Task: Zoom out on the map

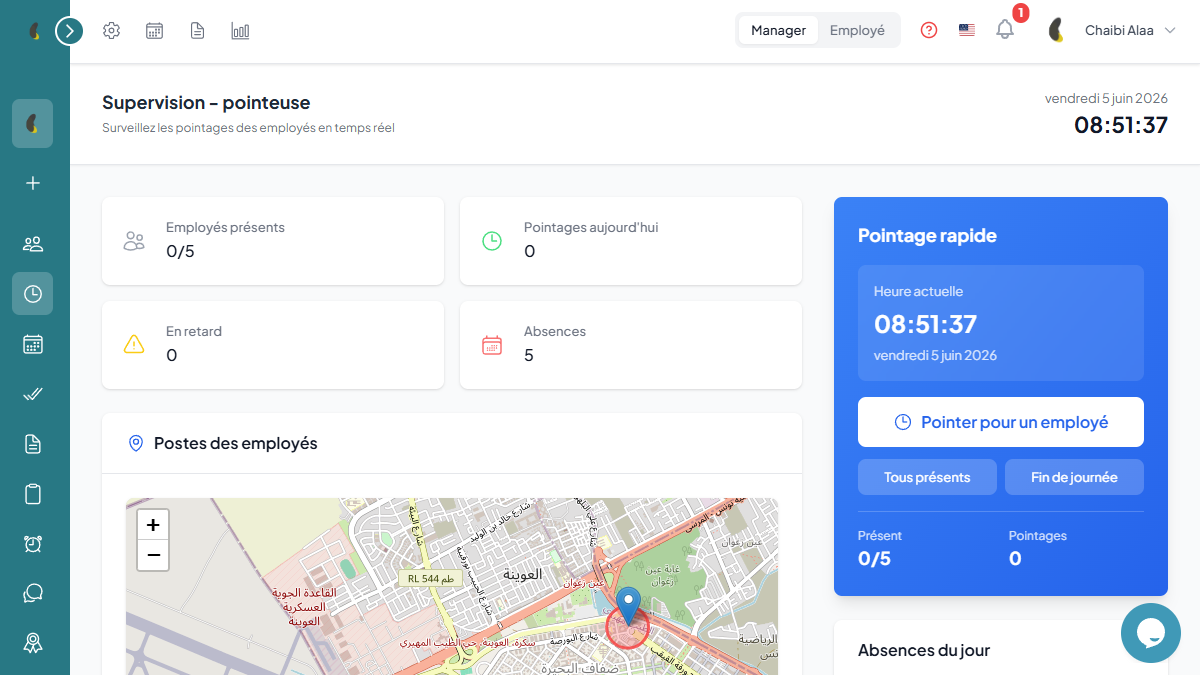Action: point(153,555)
